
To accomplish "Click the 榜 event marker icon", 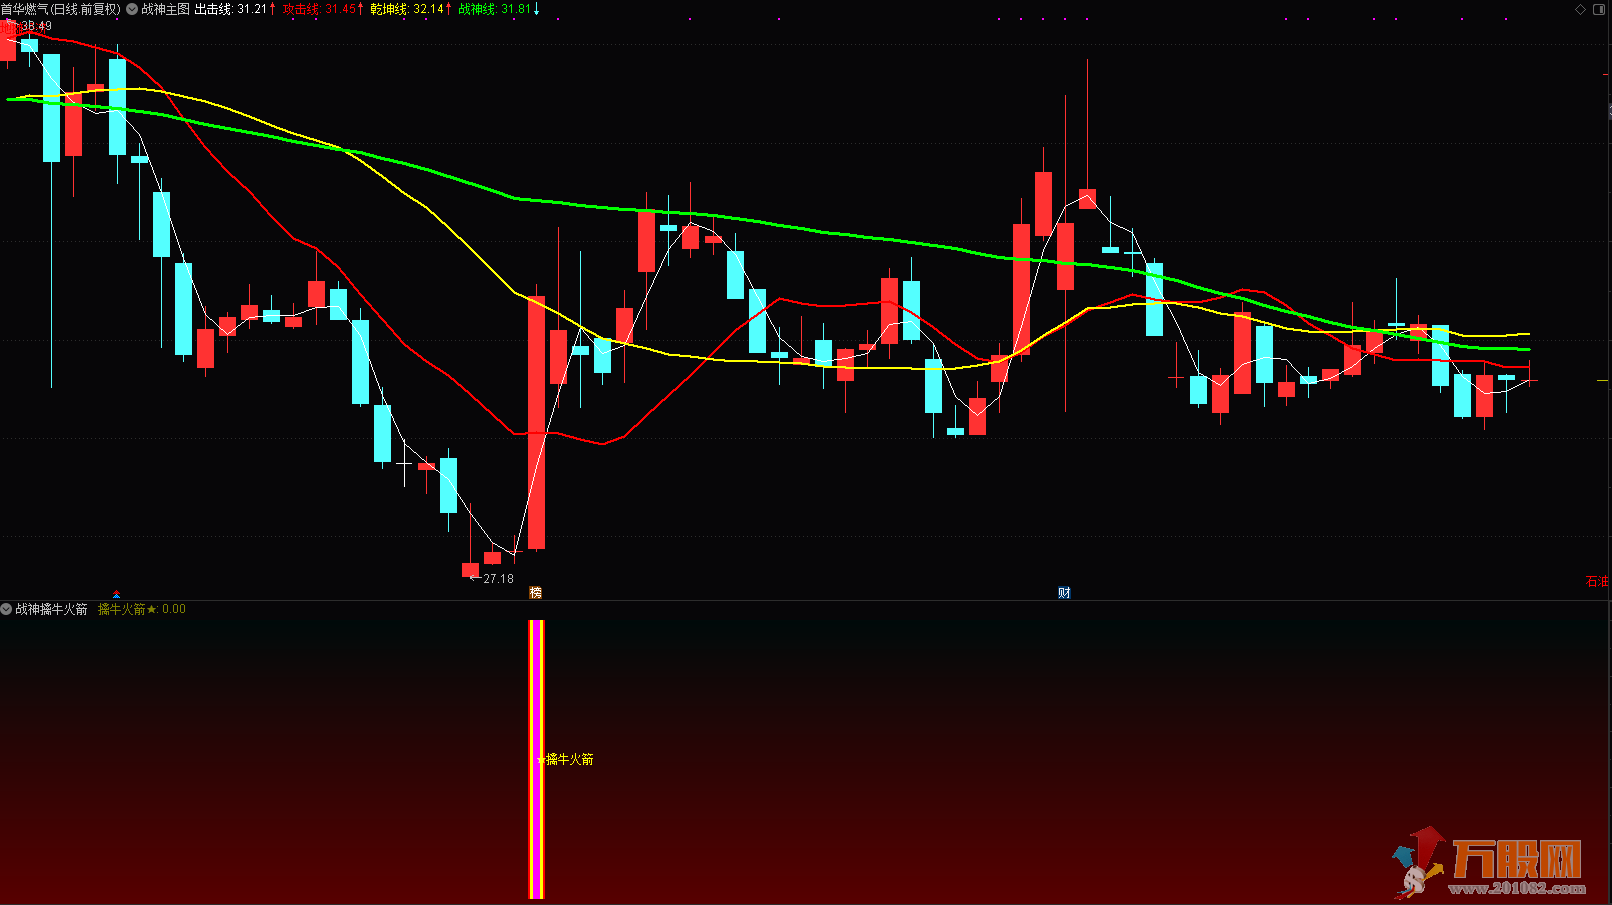I will click(x=536, y=593).
